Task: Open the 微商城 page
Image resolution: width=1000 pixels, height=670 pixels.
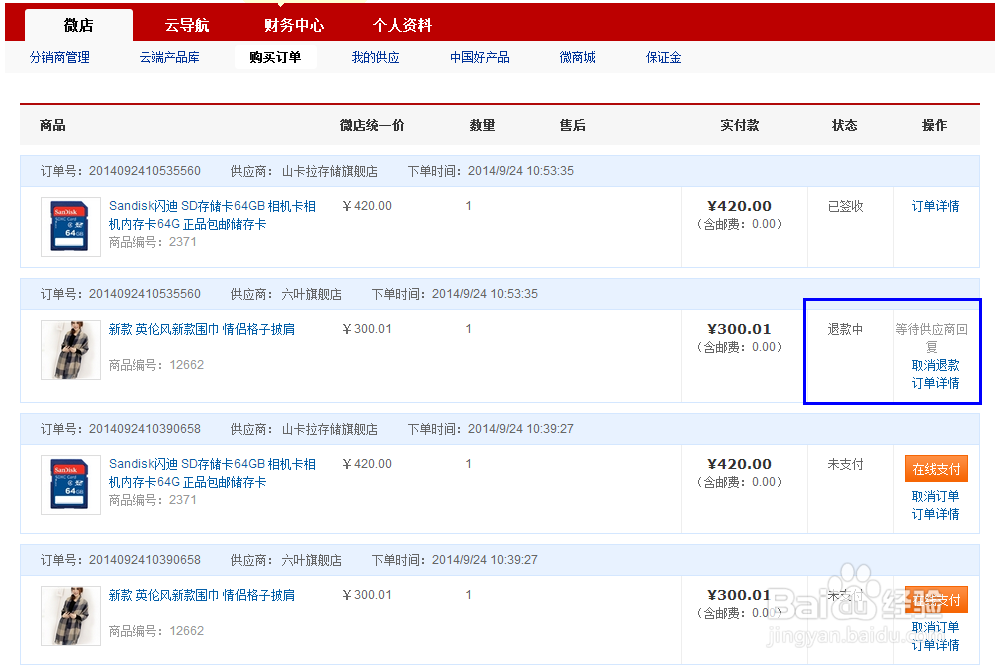Action: click(578, 57)
